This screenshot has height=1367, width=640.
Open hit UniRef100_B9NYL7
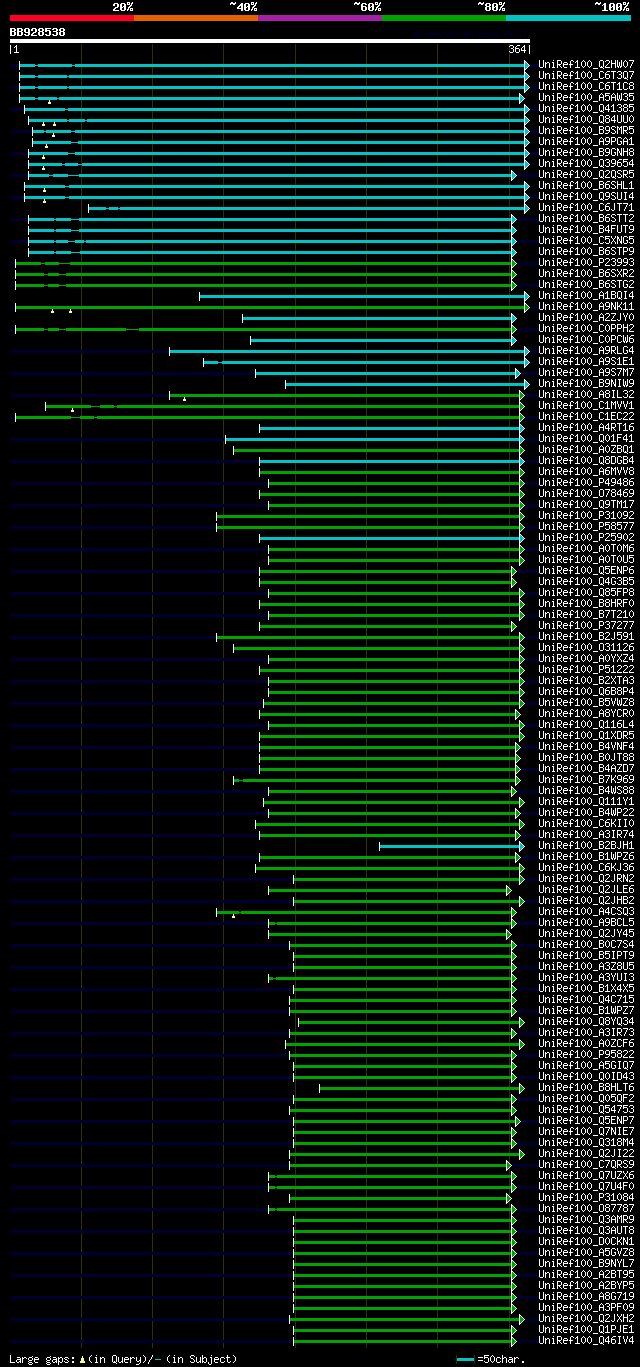tap(586, 1263)
